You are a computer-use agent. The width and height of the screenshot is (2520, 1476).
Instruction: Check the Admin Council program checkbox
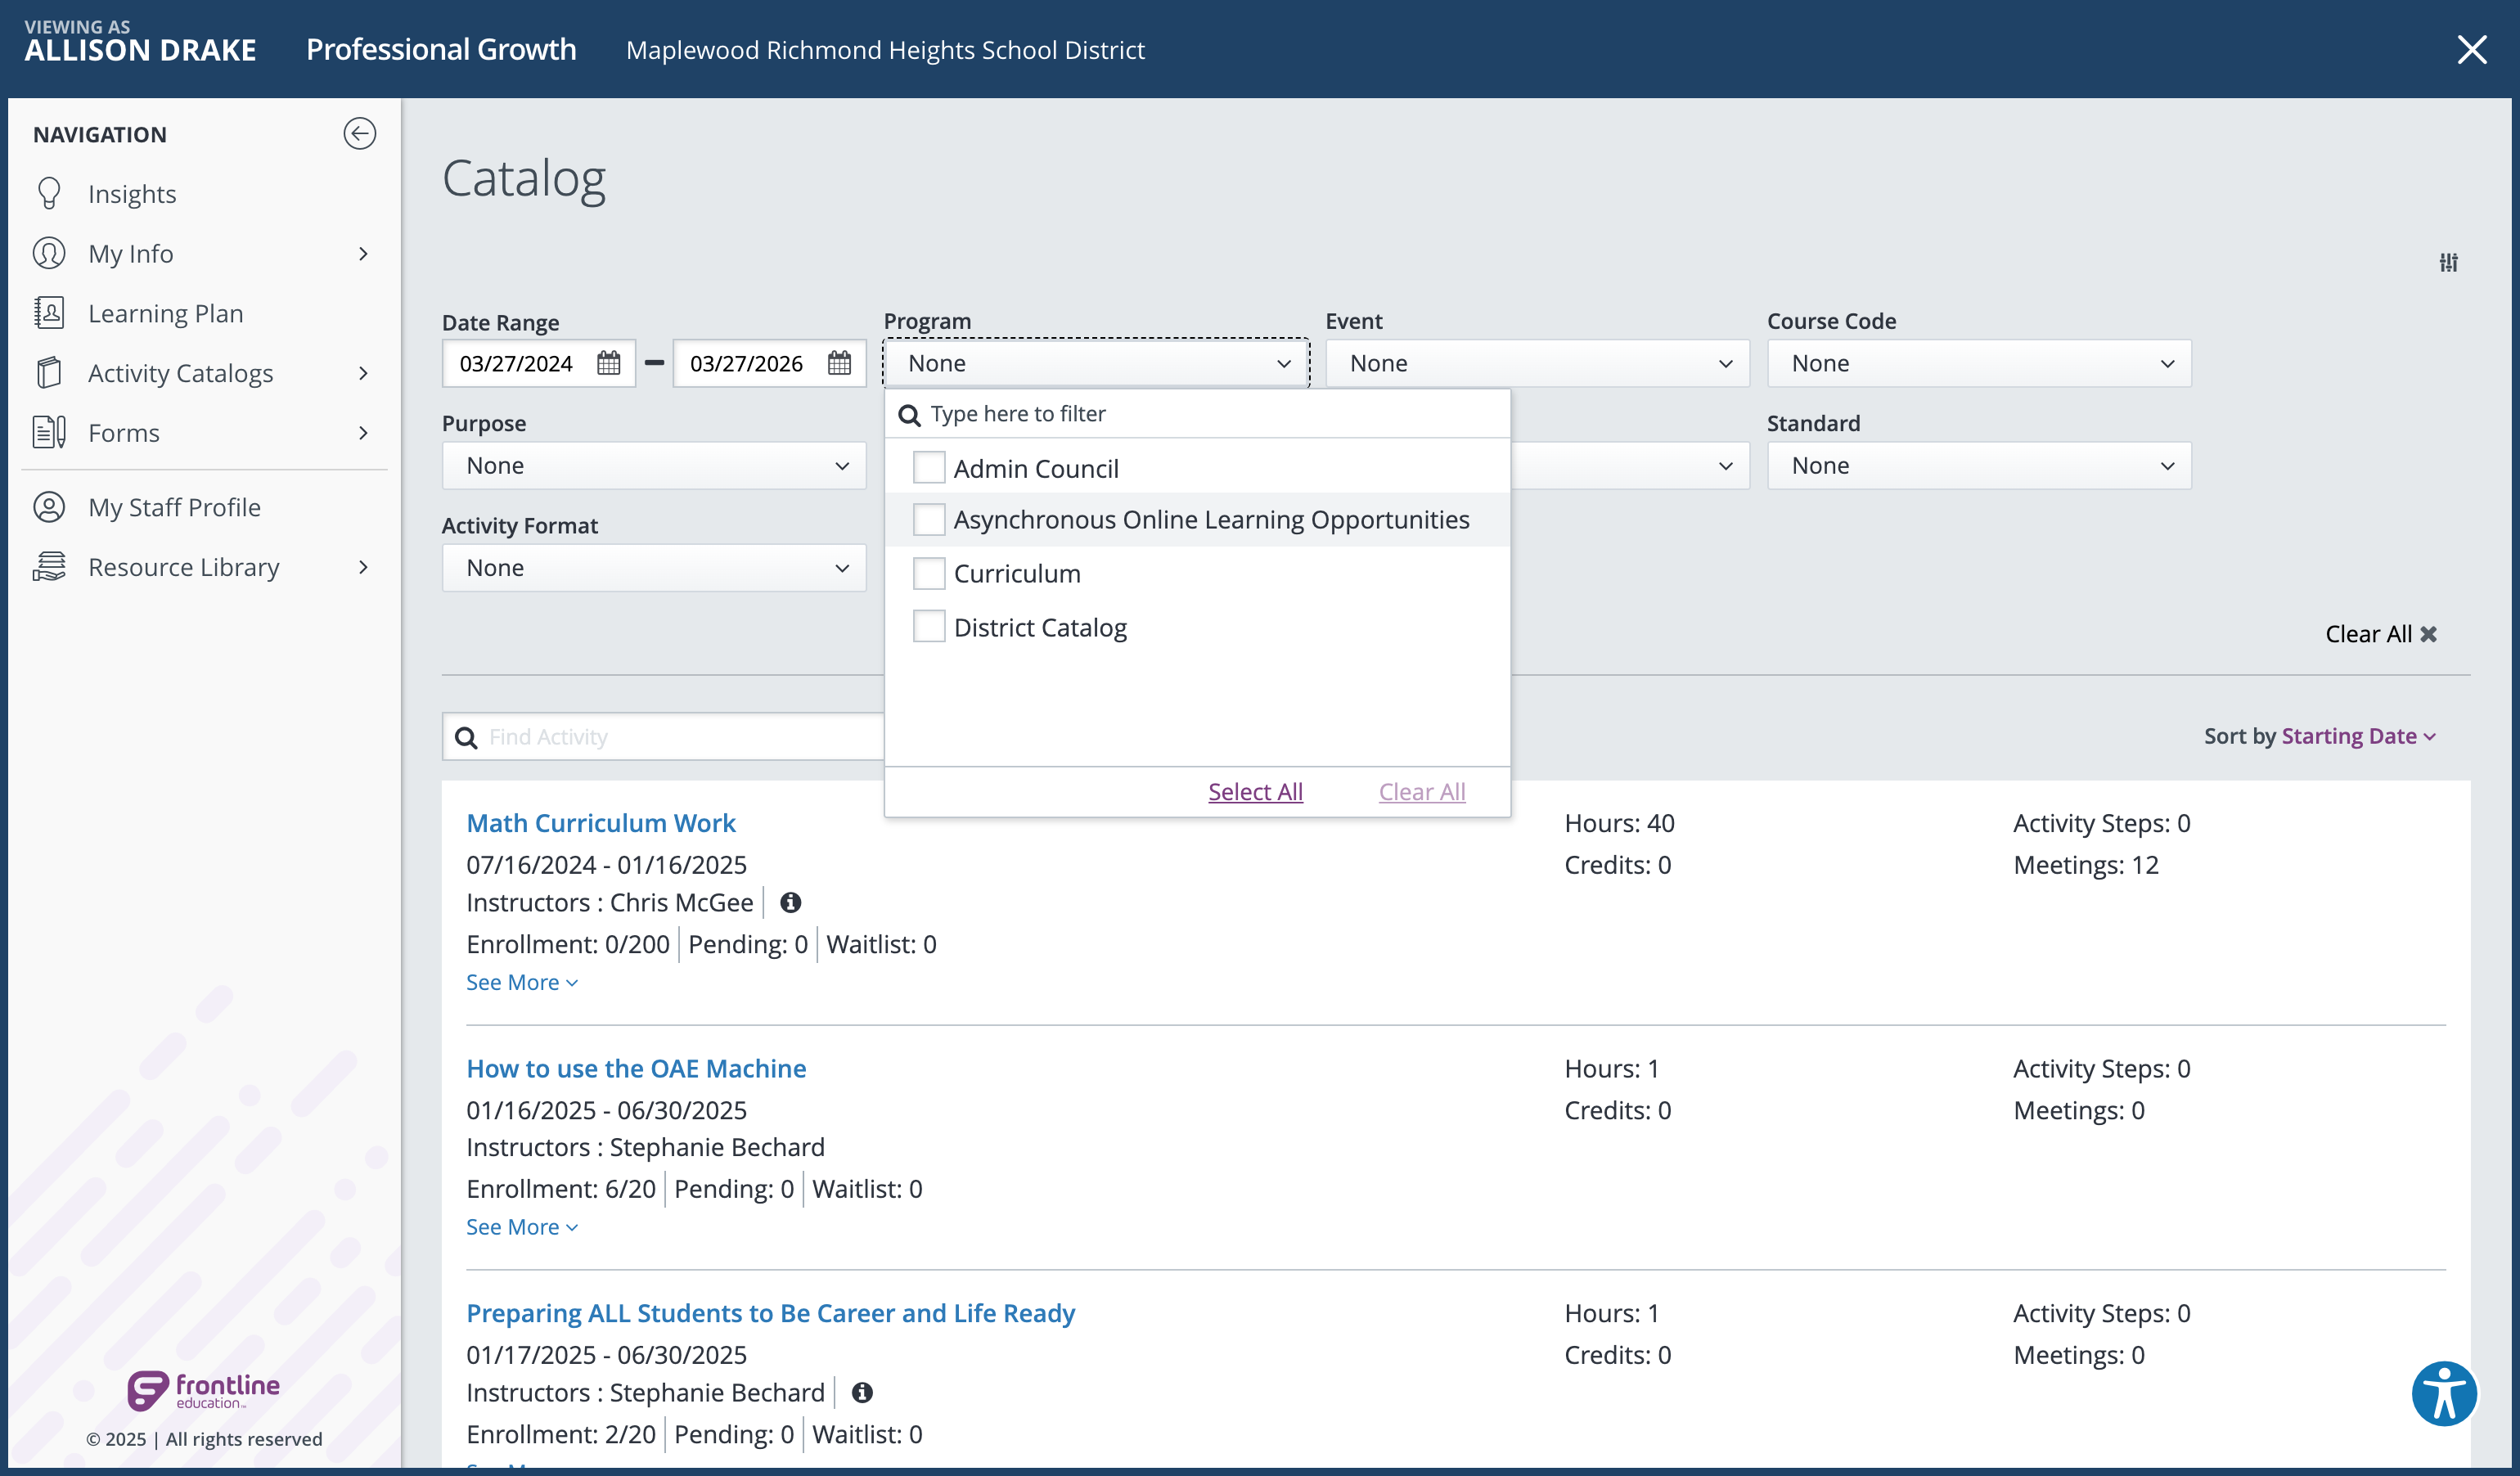point(929,468)
